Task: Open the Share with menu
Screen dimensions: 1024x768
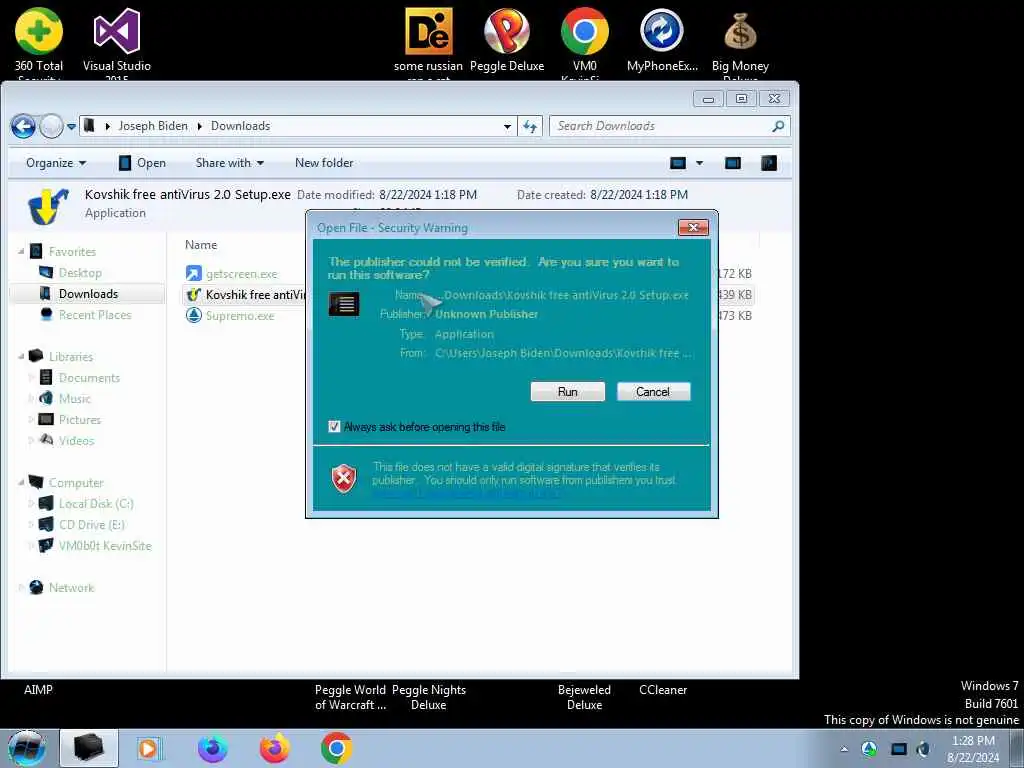Action: [x=230, y=163]
